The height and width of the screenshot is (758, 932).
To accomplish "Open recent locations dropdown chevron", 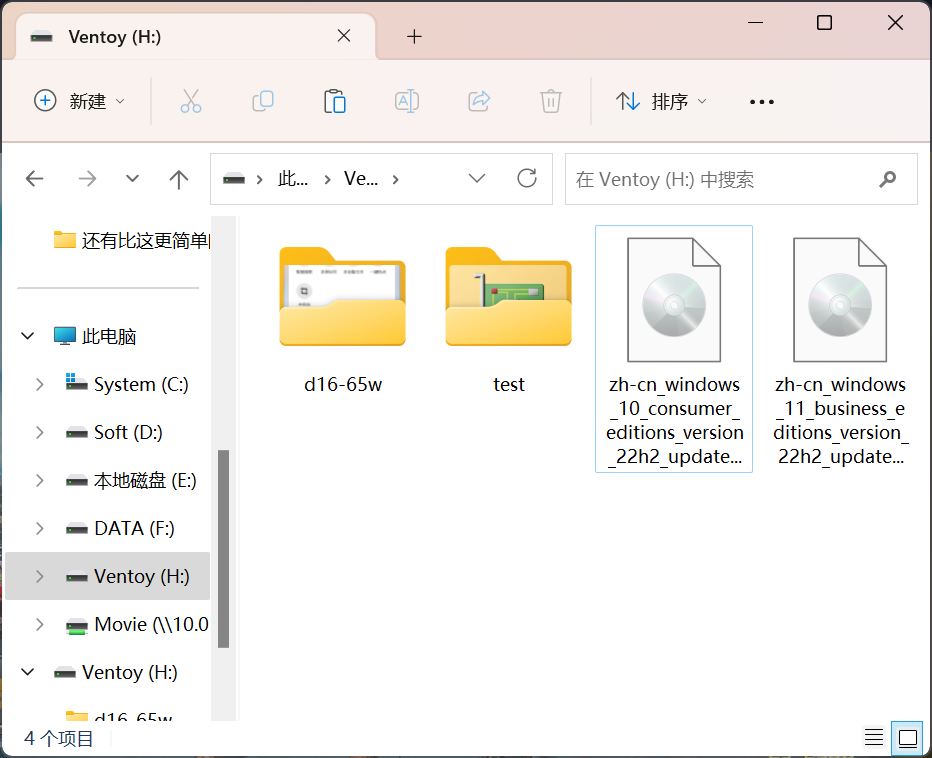I will [x=133, y=178].
